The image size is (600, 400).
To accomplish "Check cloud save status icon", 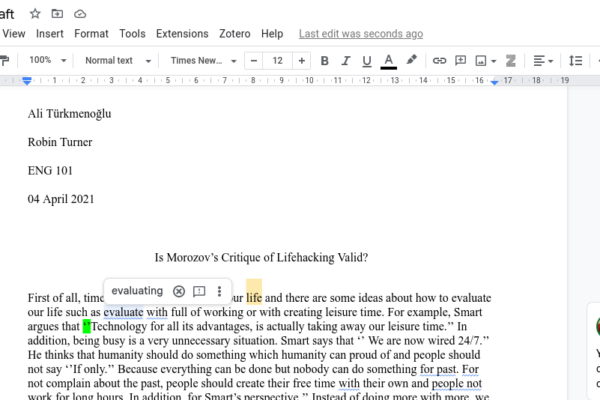I will click(x=80, y=13).
